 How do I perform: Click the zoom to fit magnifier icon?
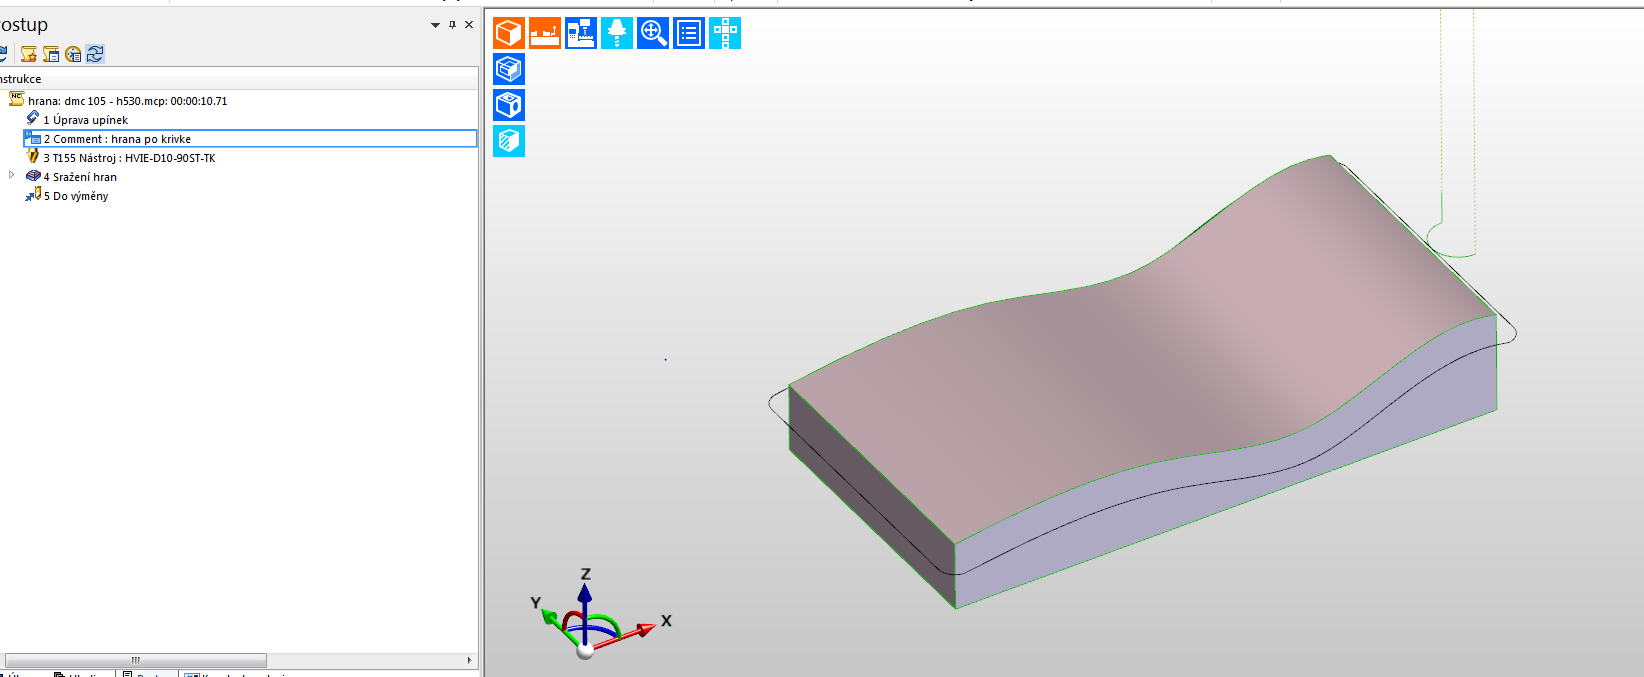[653, 33]
